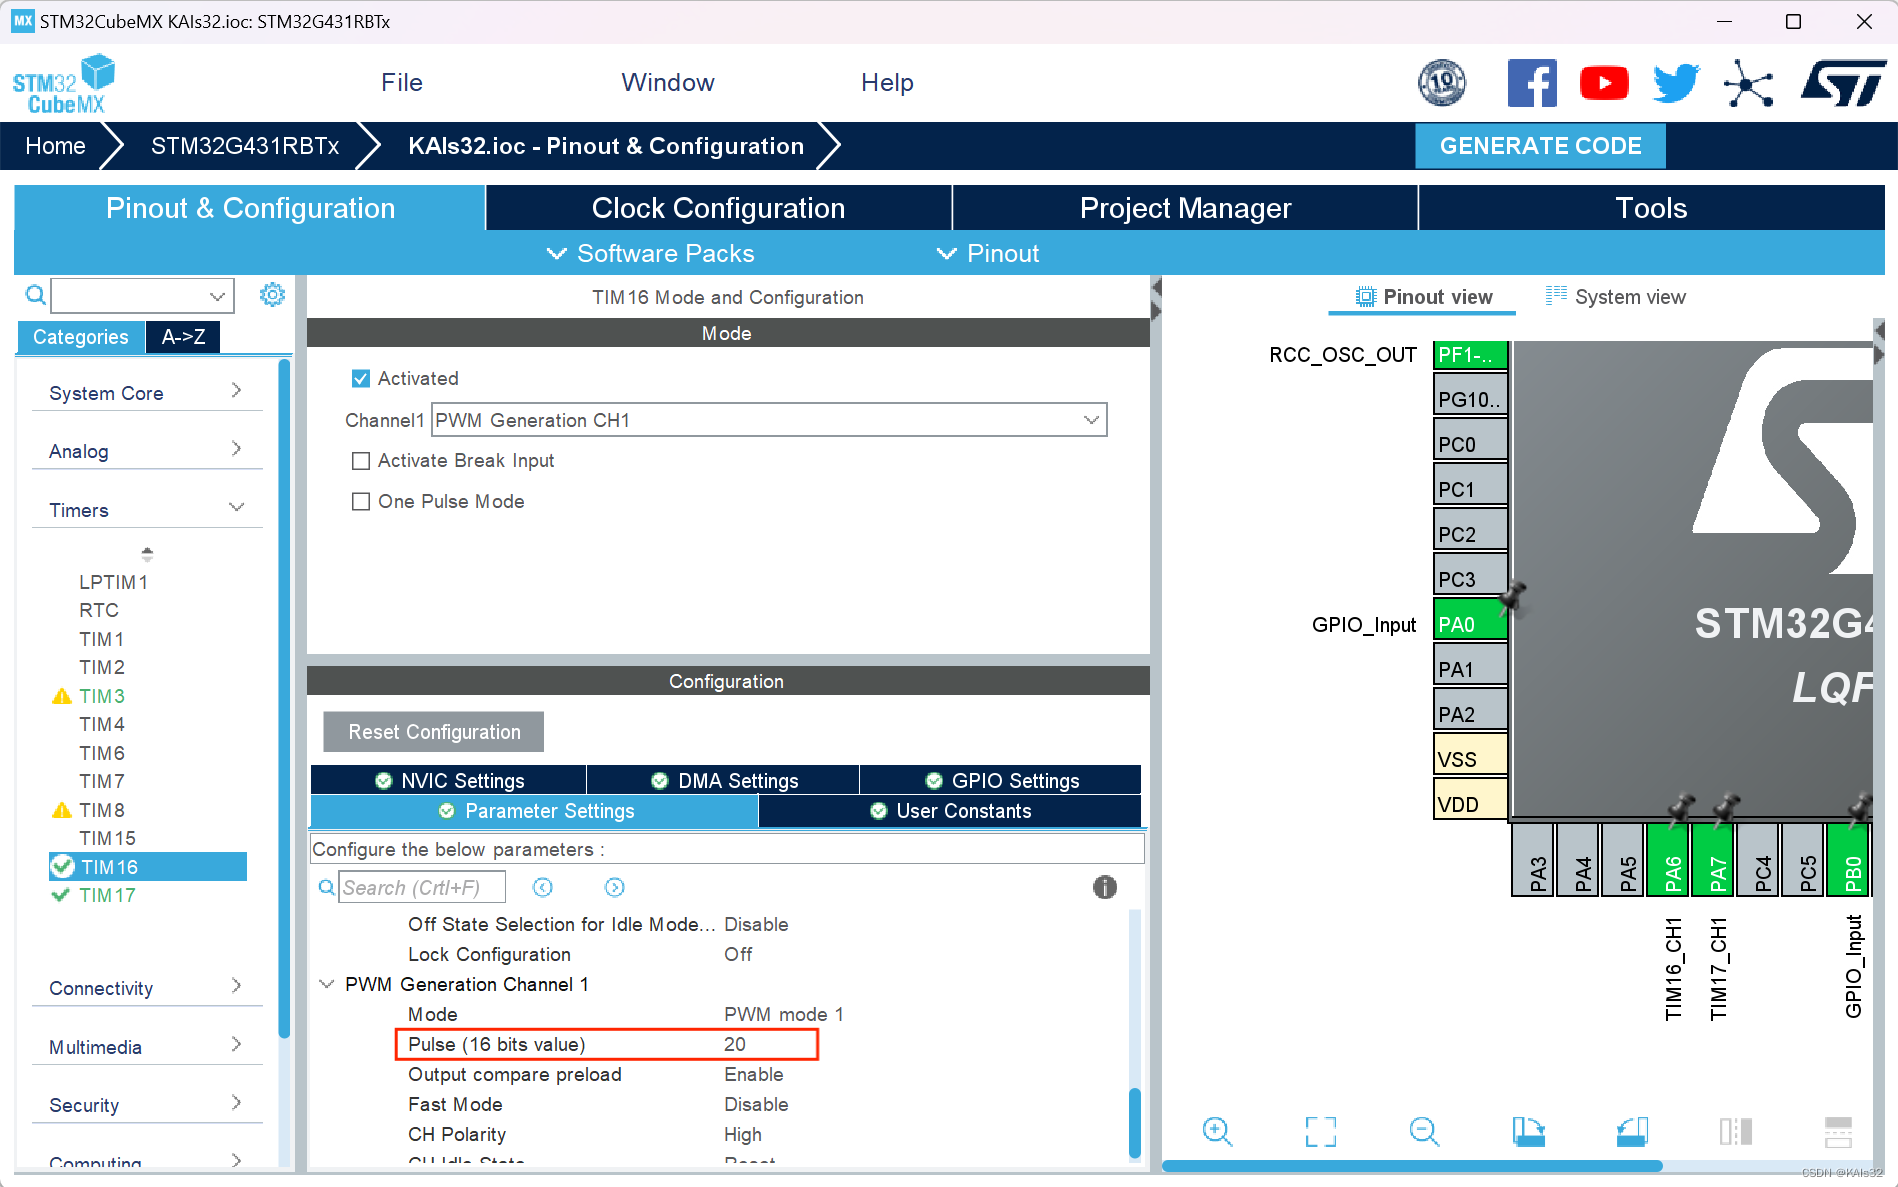Click the search magnifier next to categories

point(35,295)
